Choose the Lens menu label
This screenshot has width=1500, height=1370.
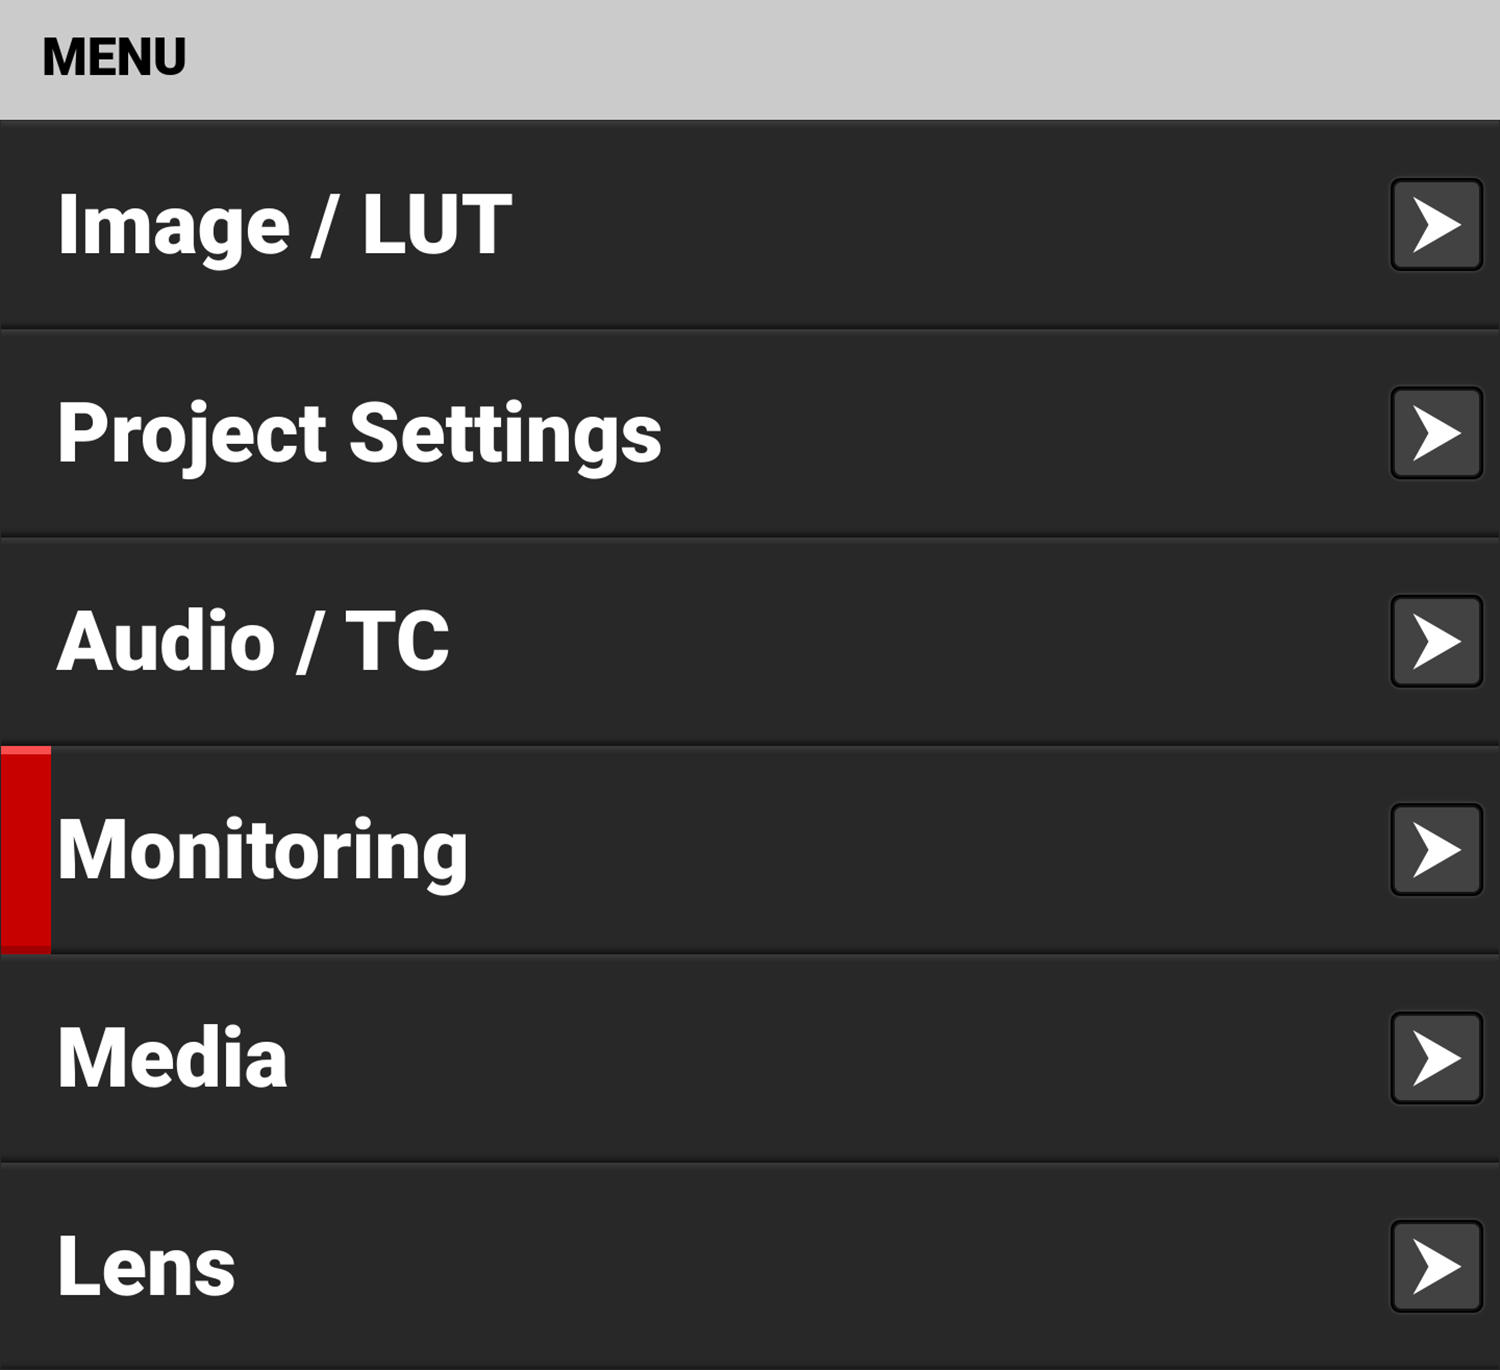146,1266
